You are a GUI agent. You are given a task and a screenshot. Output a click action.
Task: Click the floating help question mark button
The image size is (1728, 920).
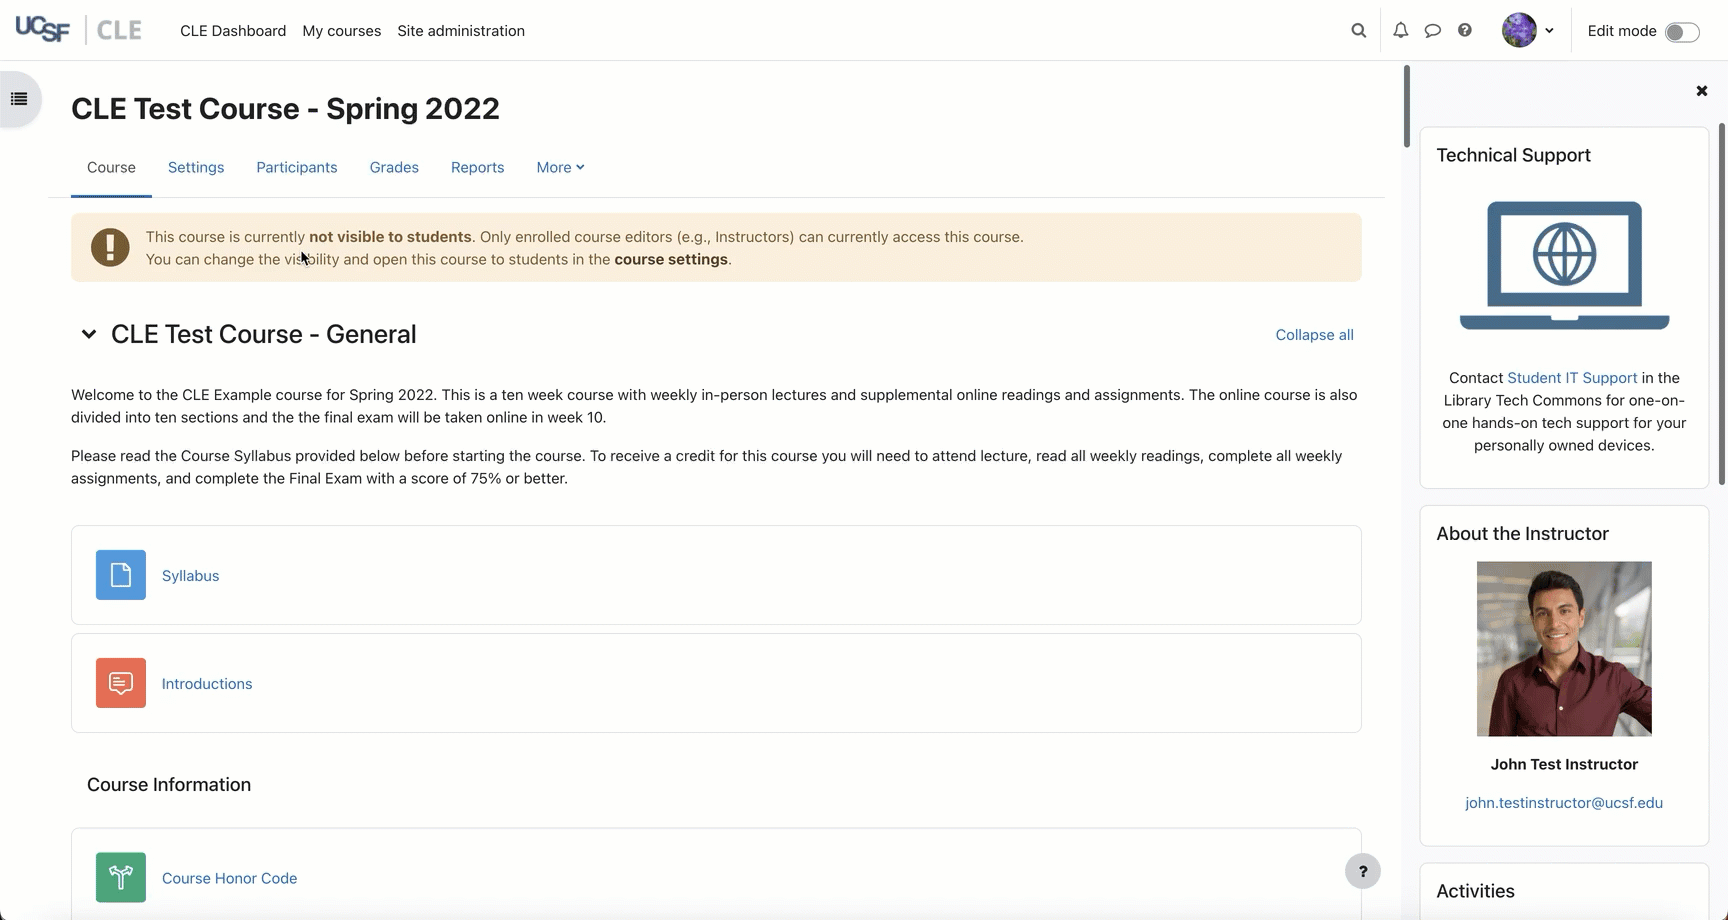1362,871
